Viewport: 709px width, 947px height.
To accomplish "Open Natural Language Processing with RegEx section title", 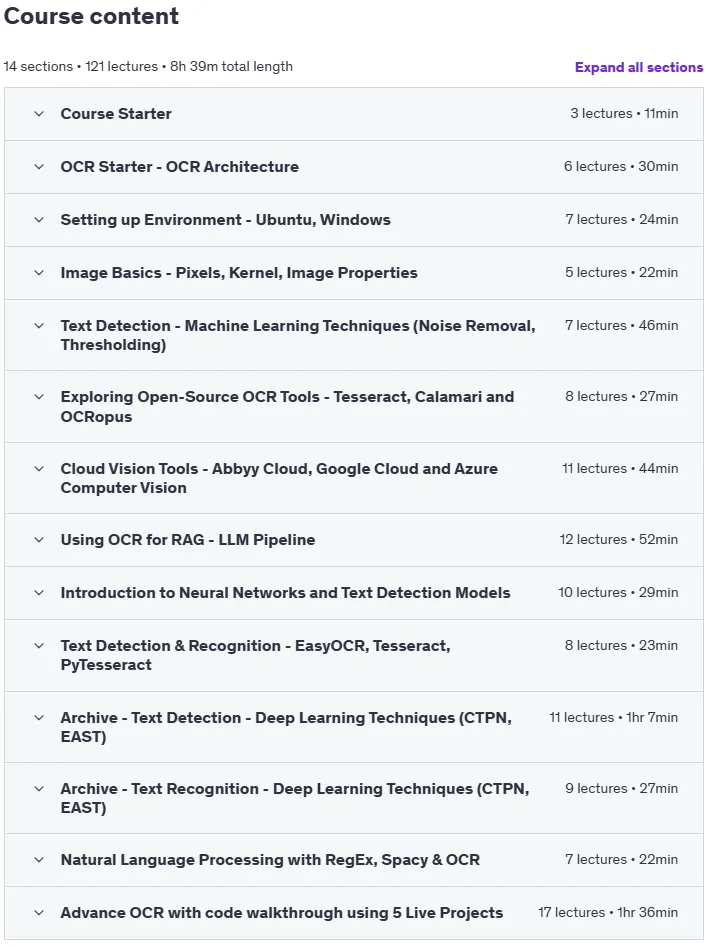I will click(270, 859).
